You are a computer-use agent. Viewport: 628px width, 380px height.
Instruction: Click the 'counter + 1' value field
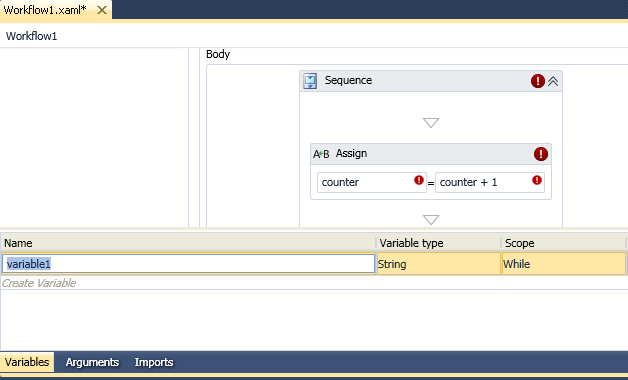[489, 183]
